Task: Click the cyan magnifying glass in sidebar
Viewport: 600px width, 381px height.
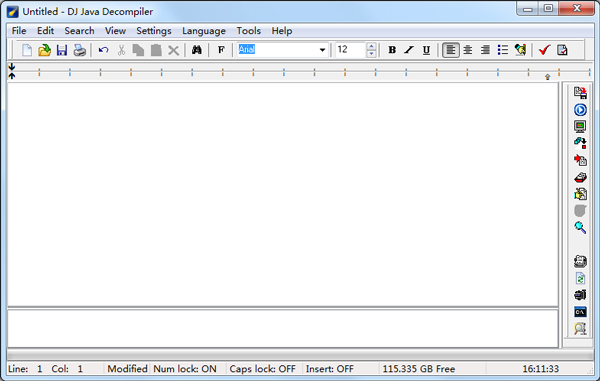Action: tap(580, 228)
